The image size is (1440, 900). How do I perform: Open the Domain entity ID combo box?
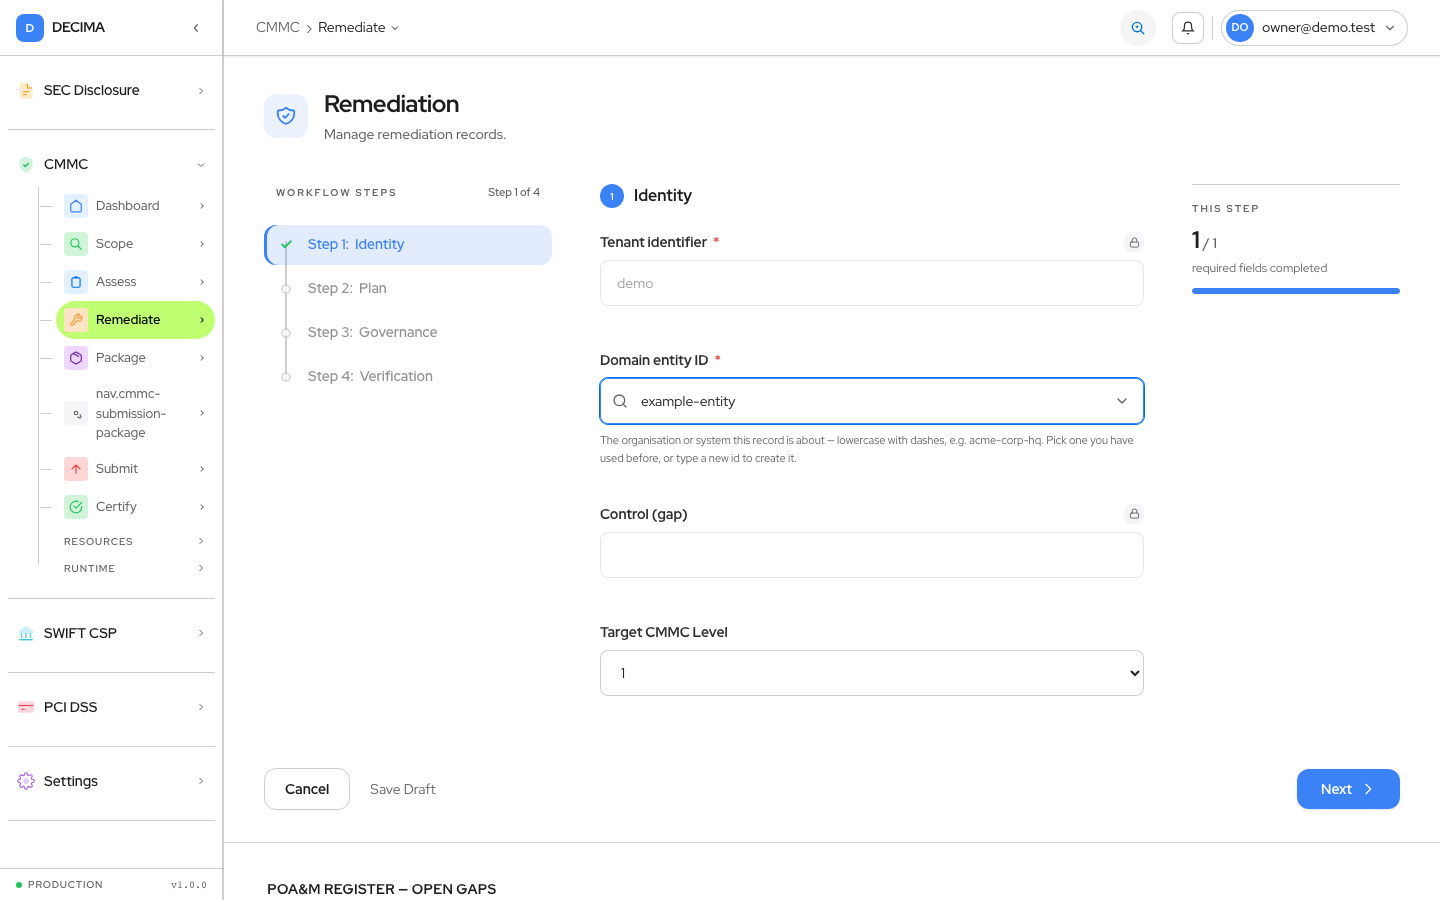click(x=872, y=401)
